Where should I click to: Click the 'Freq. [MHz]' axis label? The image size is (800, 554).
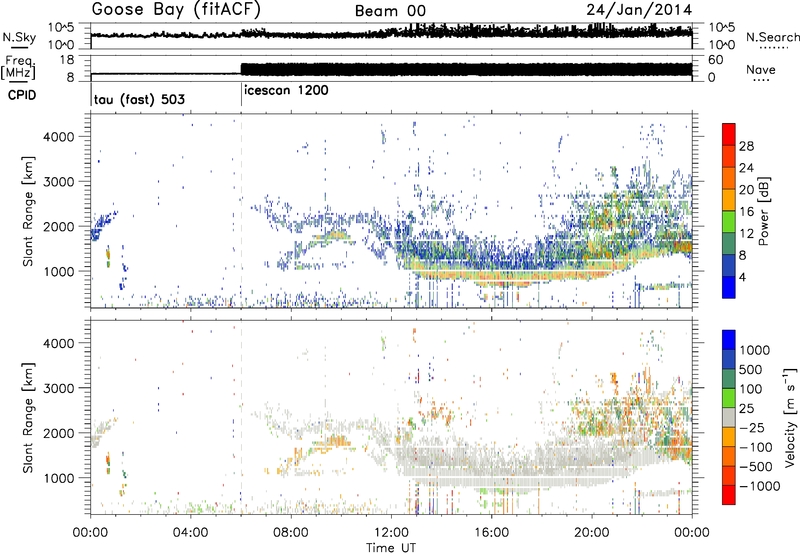pos(19,68)
